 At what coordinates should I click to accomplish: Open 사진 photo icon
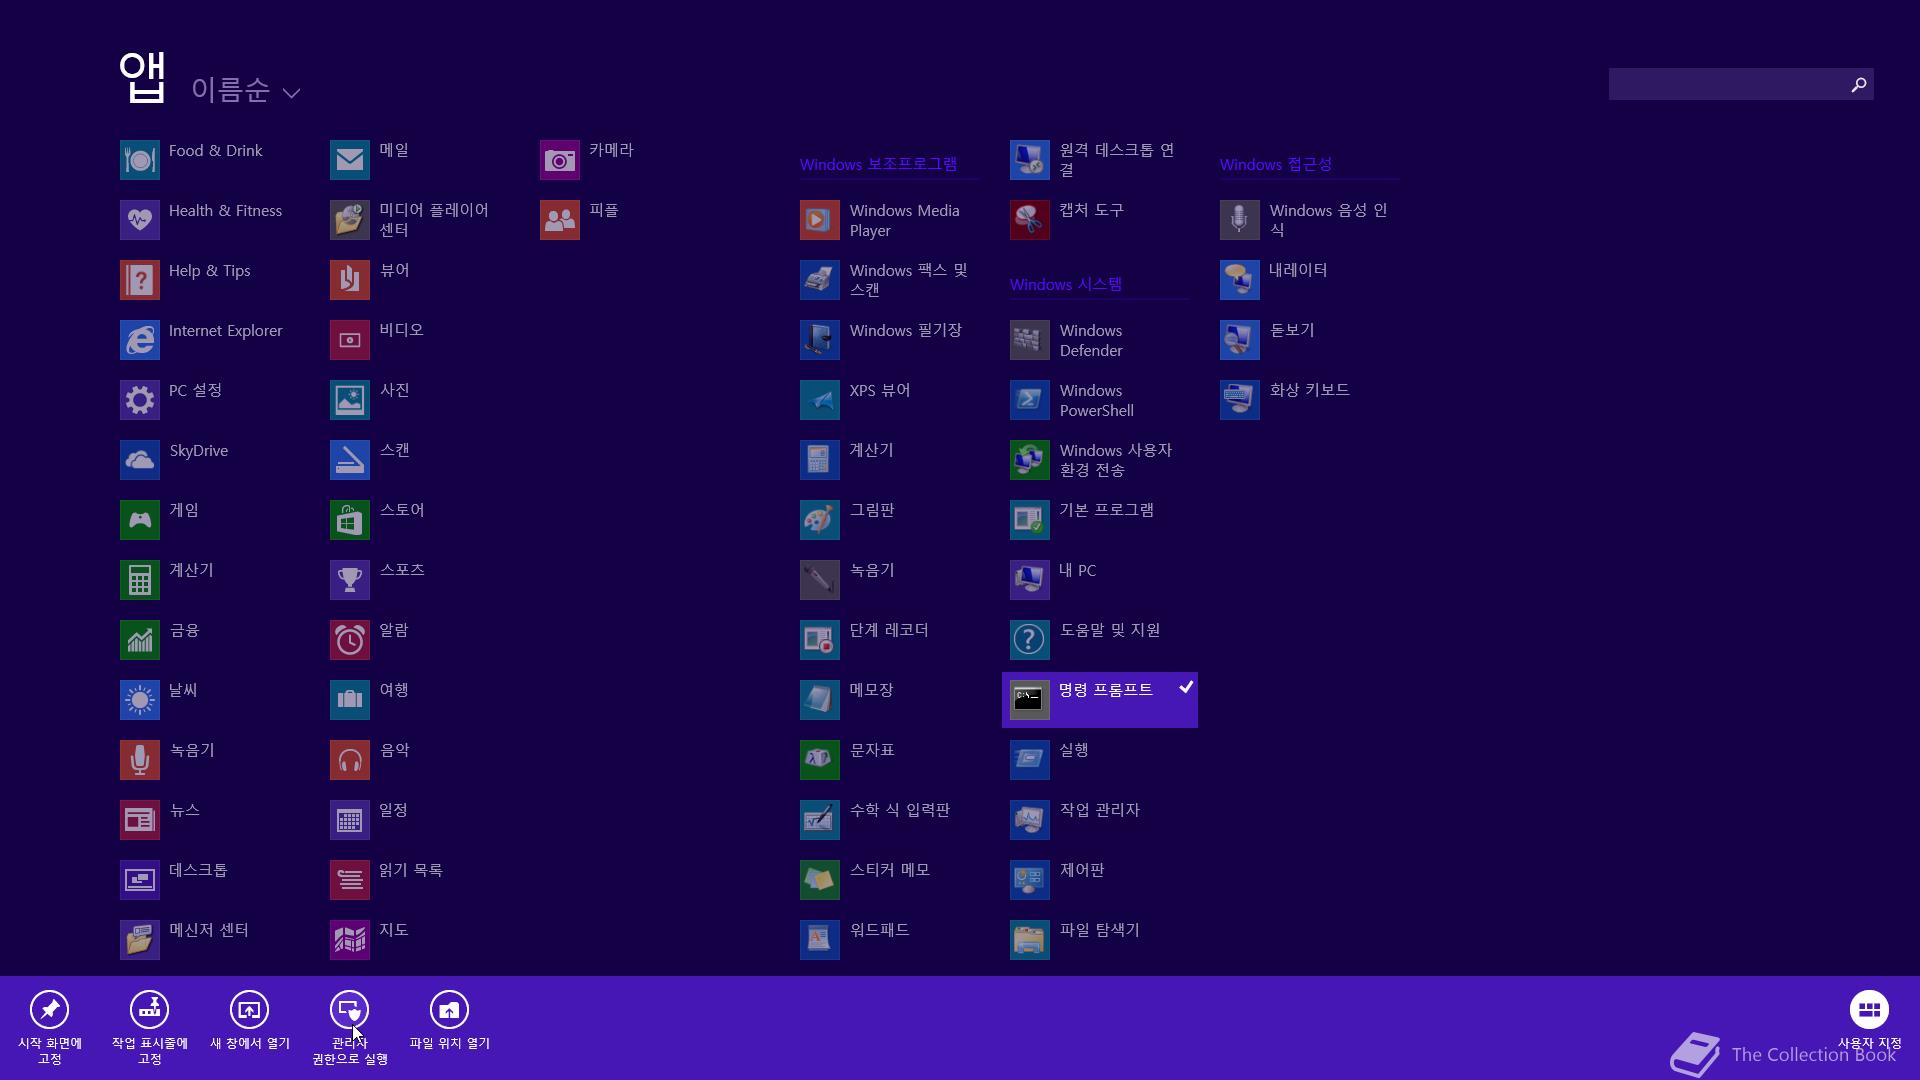[350, 400]
